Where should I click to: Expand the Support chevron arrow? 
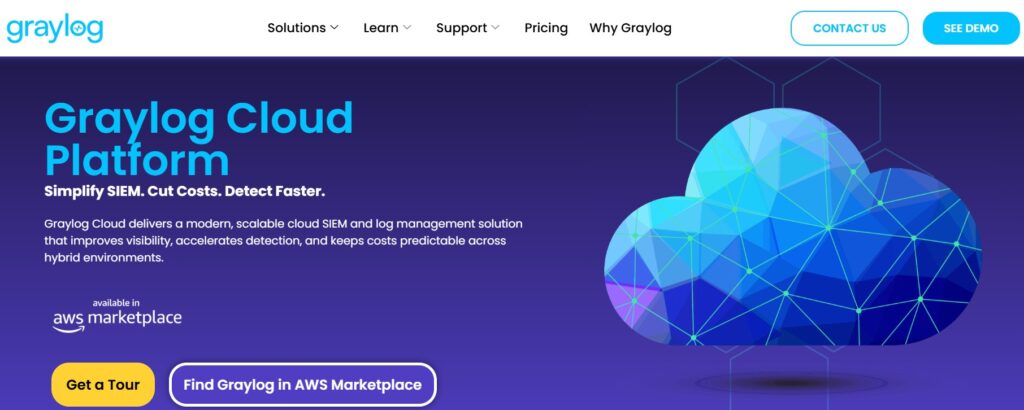(495, 28)
